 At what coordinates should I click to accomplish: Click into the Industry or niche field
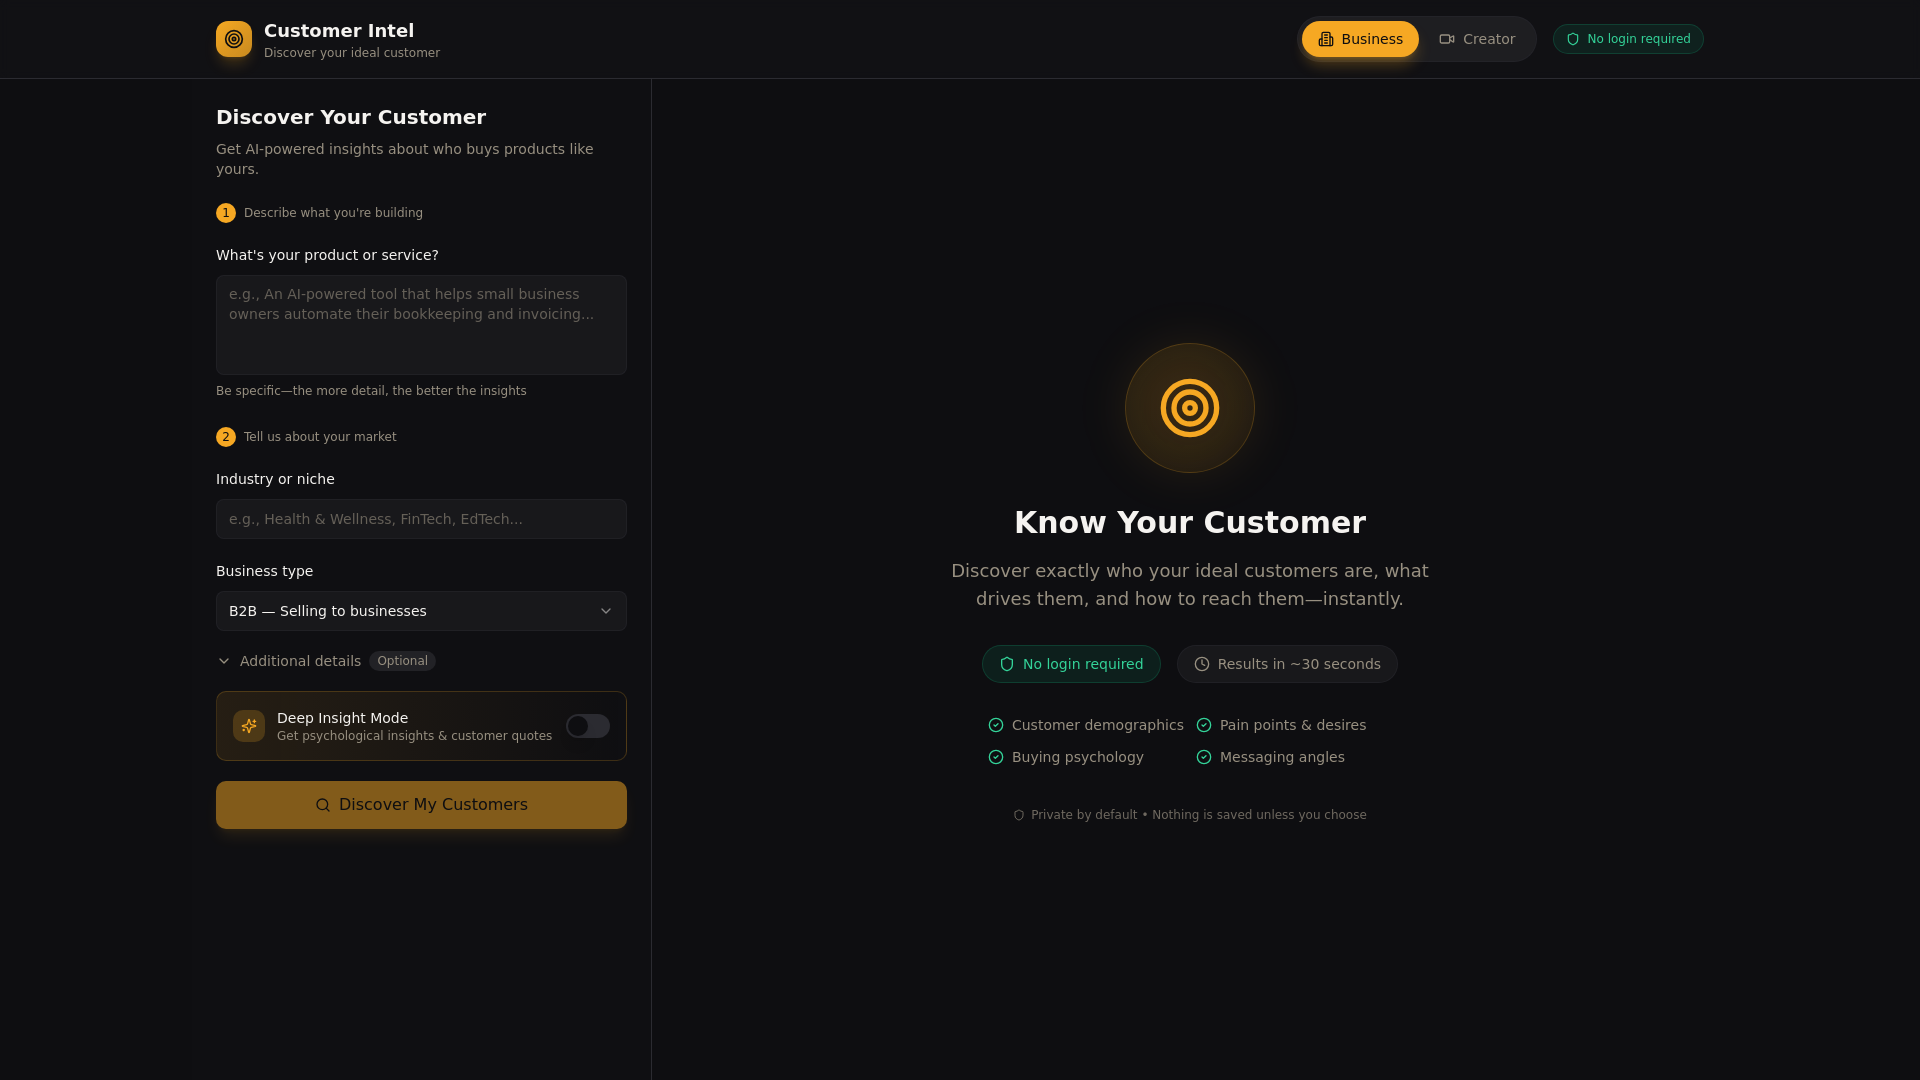point(421,519)
